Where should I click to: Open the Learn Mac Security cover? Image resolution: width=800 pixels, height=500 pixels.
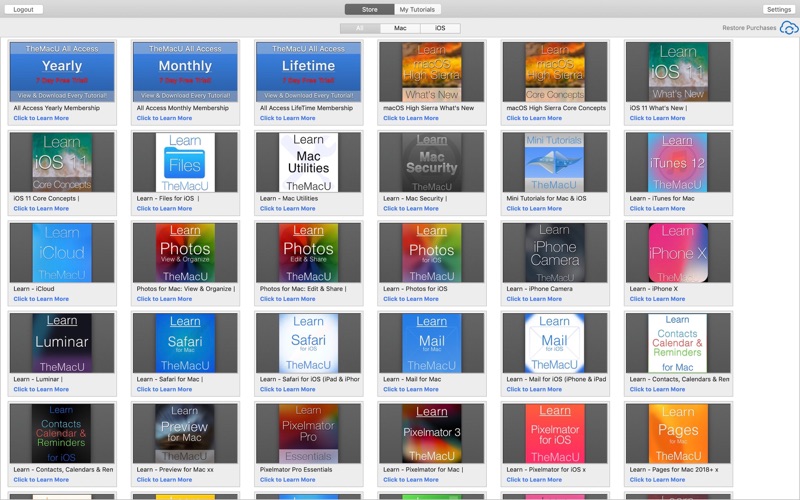[x=432, y=162]
